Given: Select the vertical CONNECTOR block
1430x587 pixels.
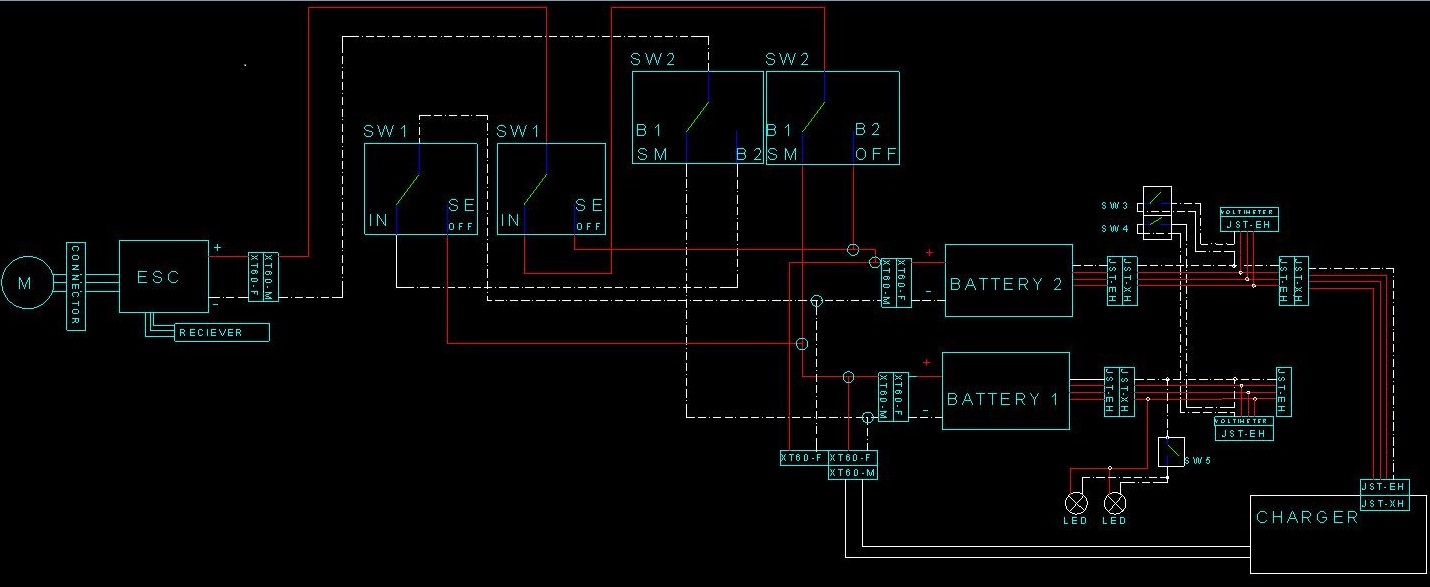Looking at the screenshot, I should click(x=75, y=285).
